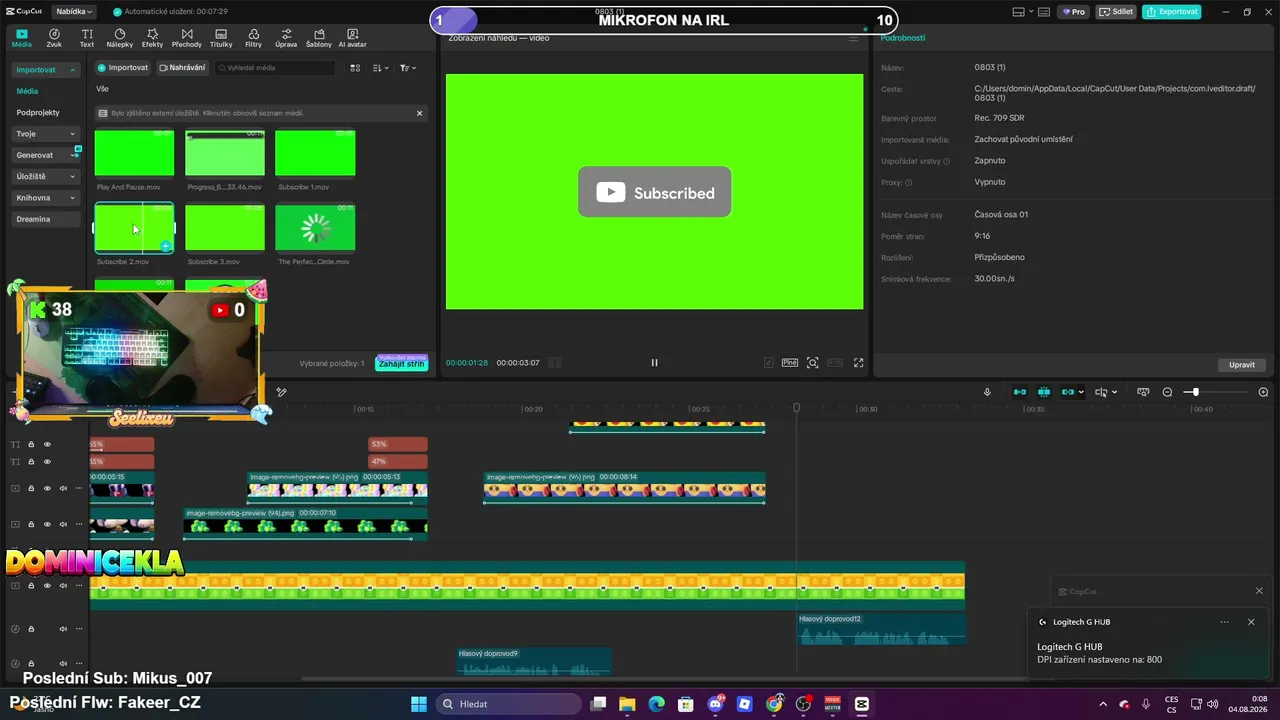The height and width of the screenshot is (720, 1280).
Task: Mute the Hlasový doprovod12 audio track
Action: tap(63, 629)
